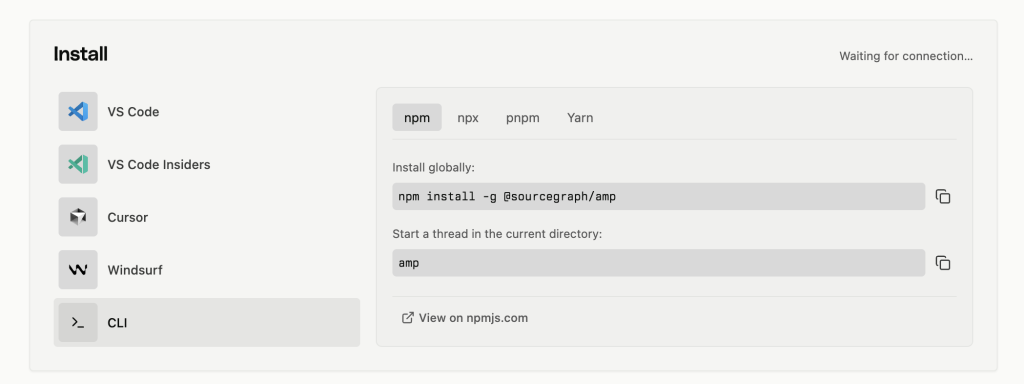
Task: Choose Windsurf from the editor list
Action: tap(206, 270)
